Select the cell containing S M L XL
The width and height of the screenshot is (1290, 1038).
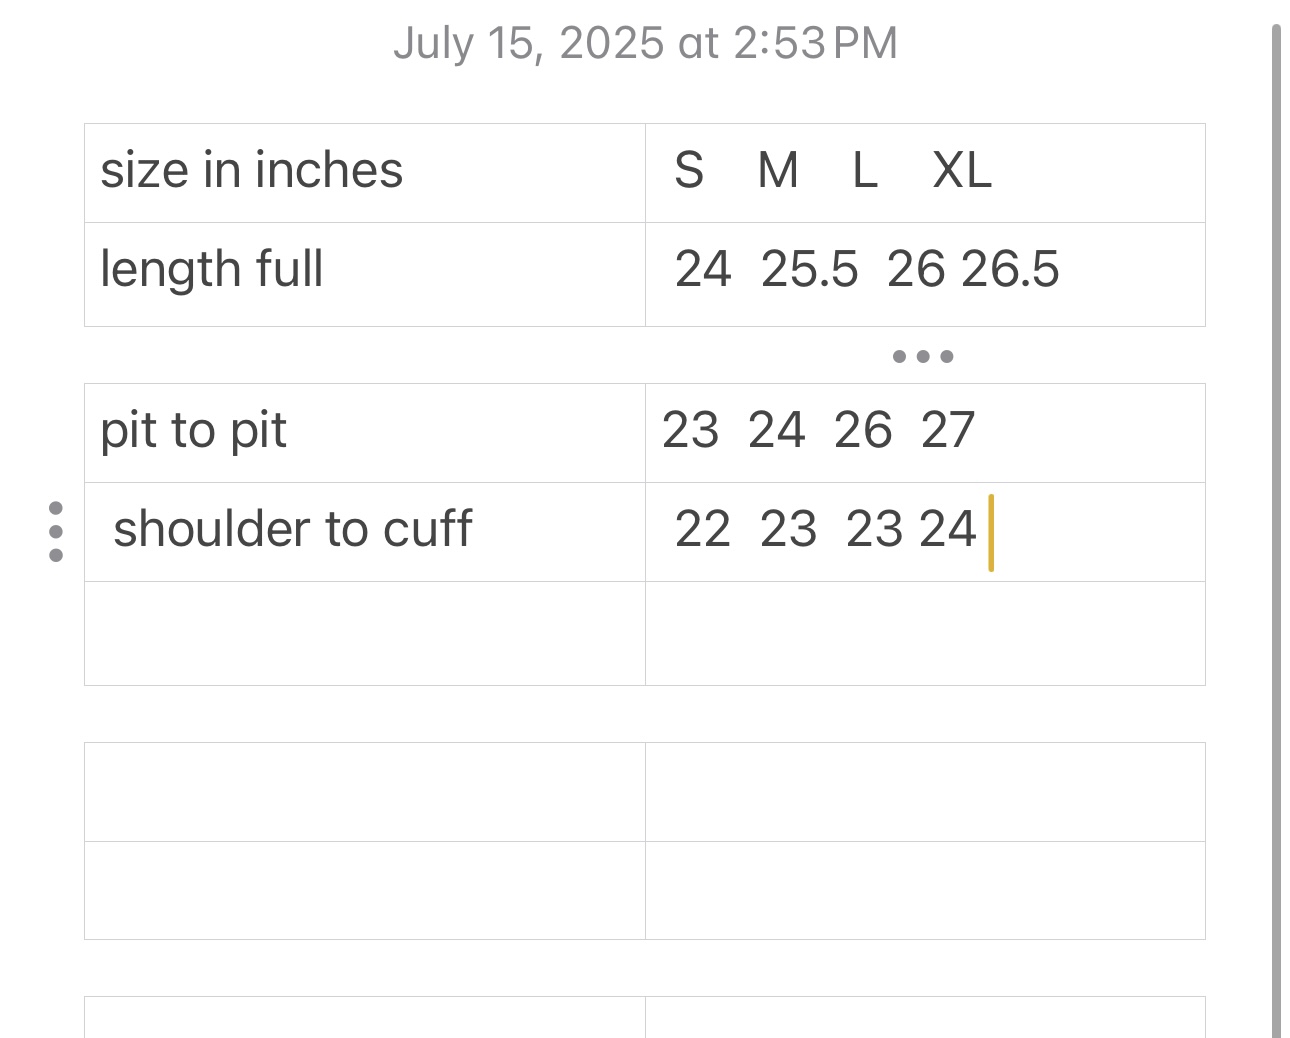[x=924, y=172]
